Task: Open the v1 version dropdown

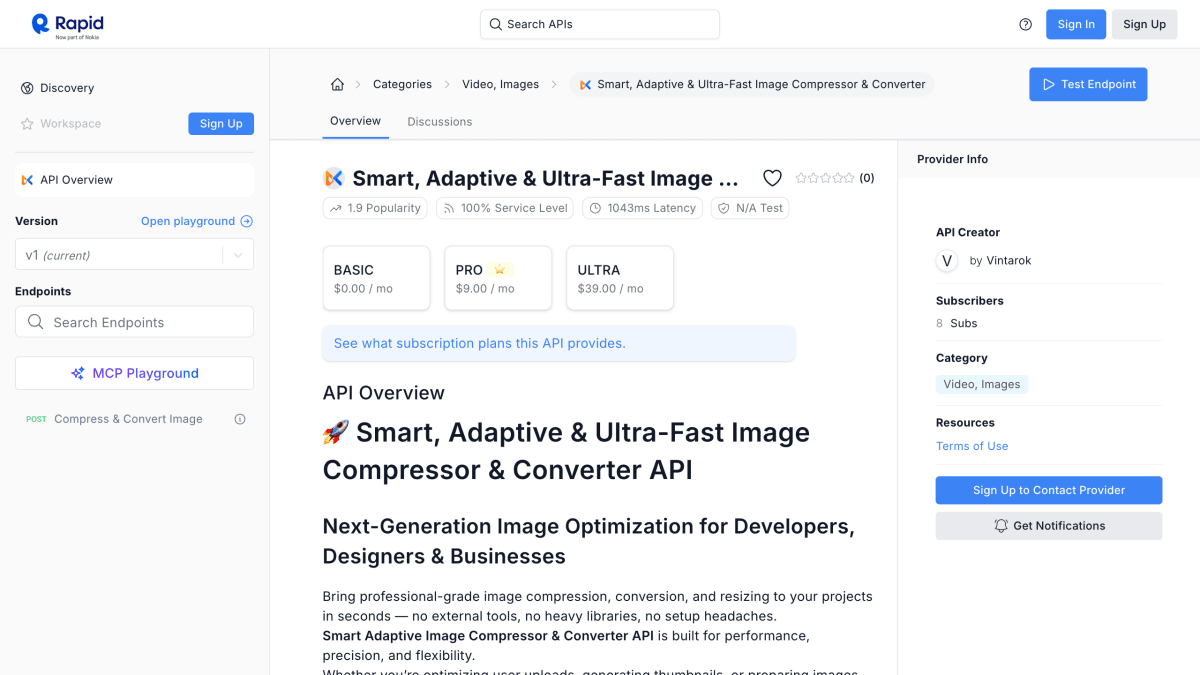Action: [x=134, y=255]
